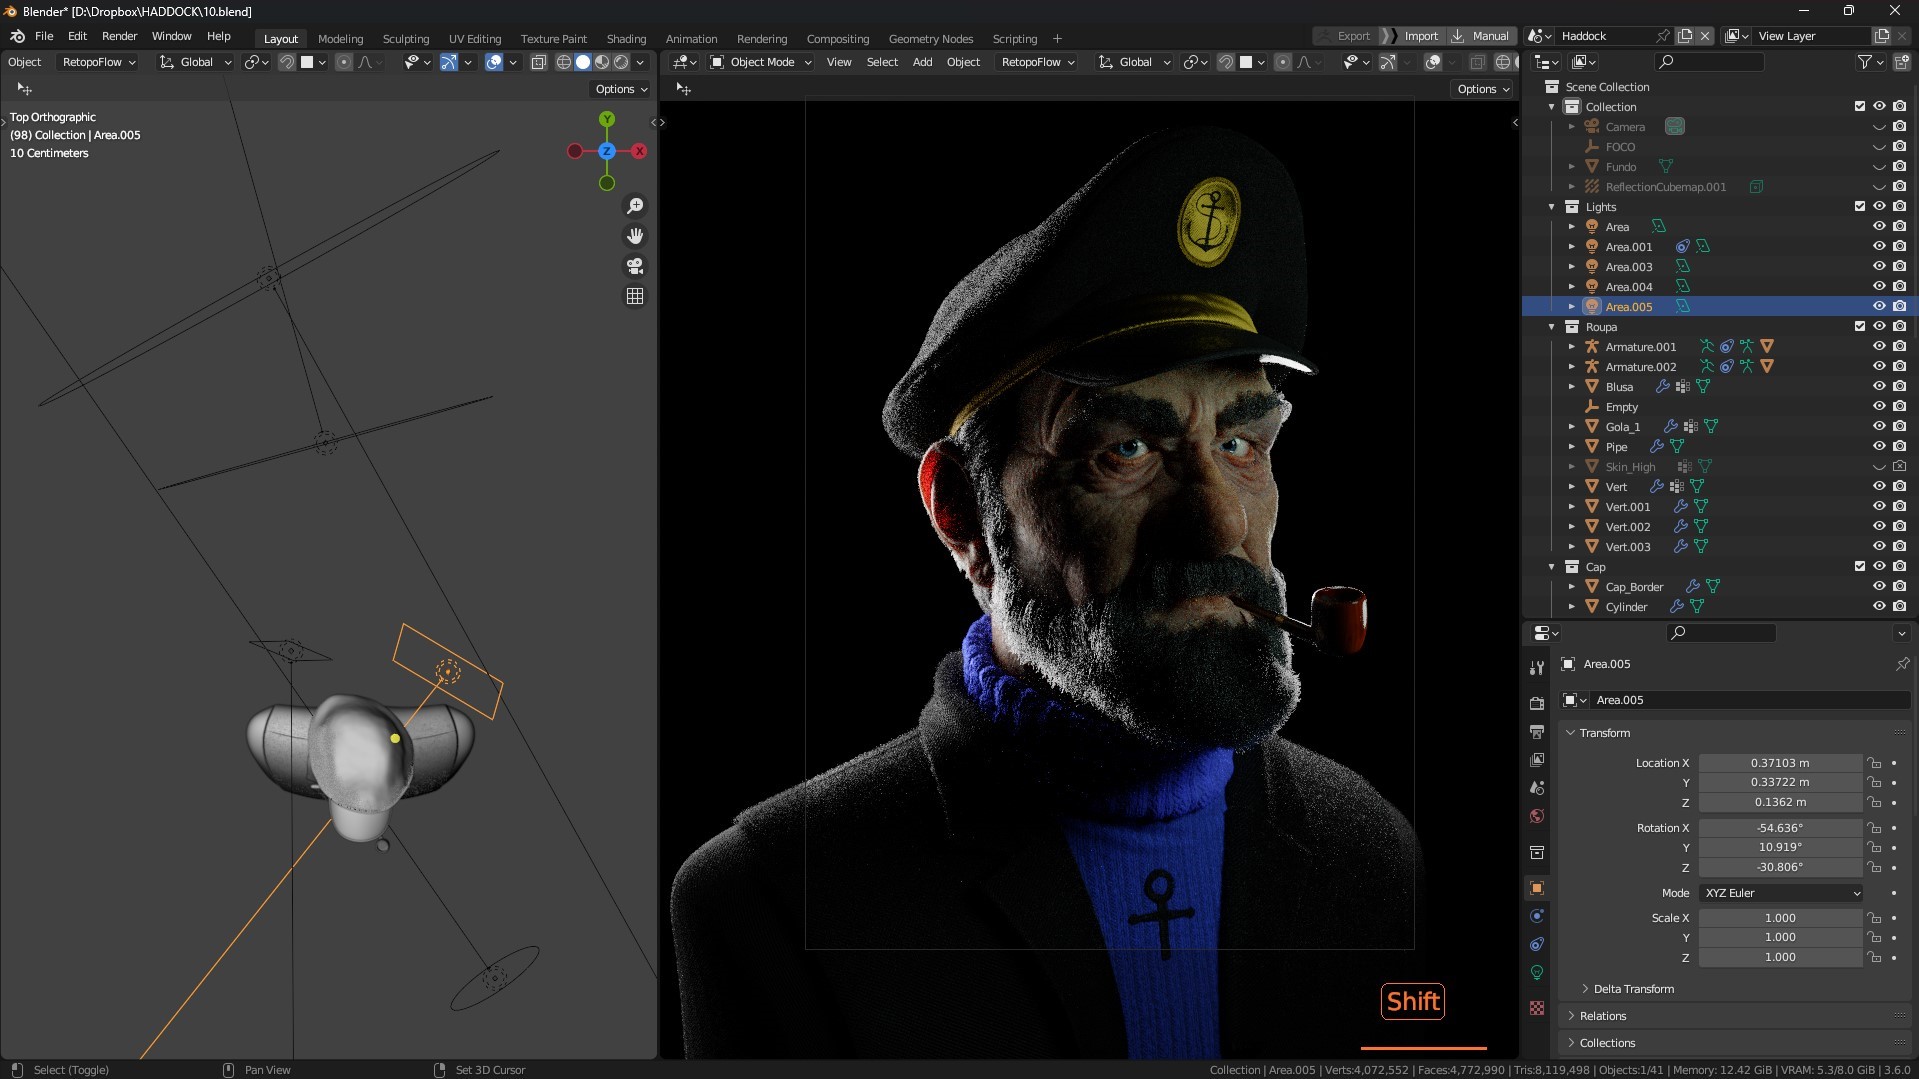1919x1079 pixels.
Task: Open the Physics properties tab
Action: [1537, 916]
